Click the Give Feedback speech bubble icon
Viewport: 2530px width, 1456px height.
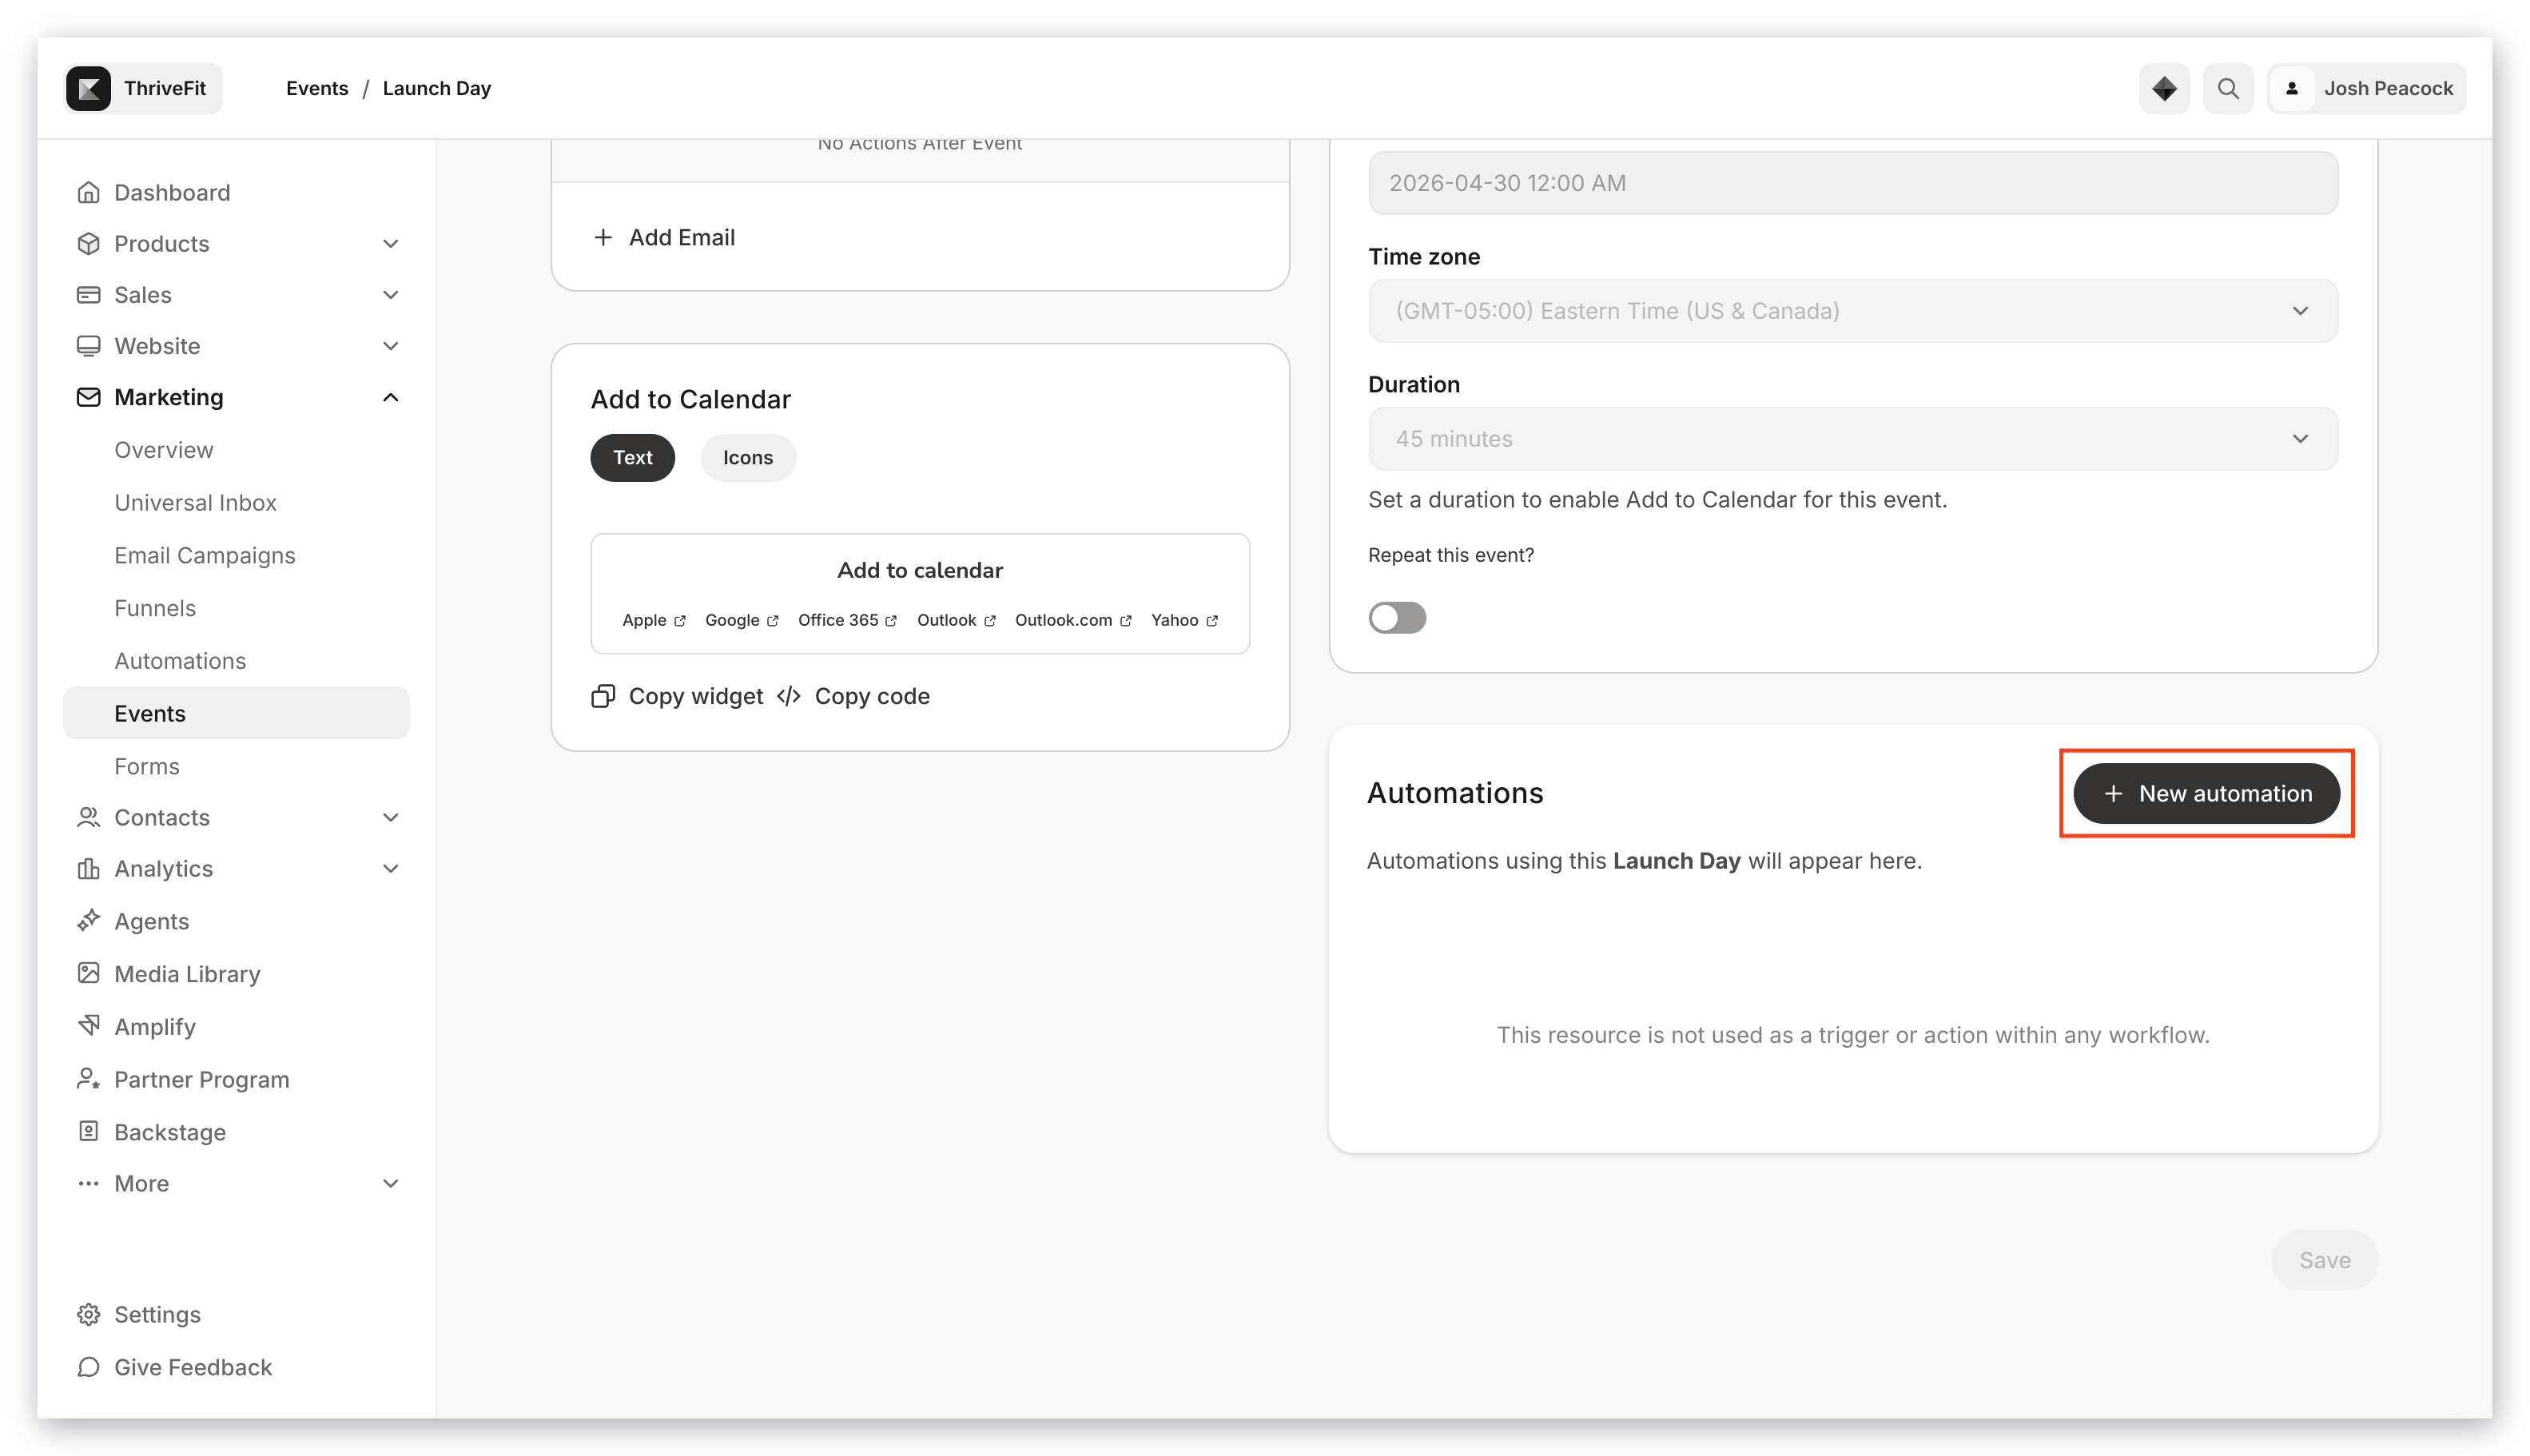click(88, 1366)
